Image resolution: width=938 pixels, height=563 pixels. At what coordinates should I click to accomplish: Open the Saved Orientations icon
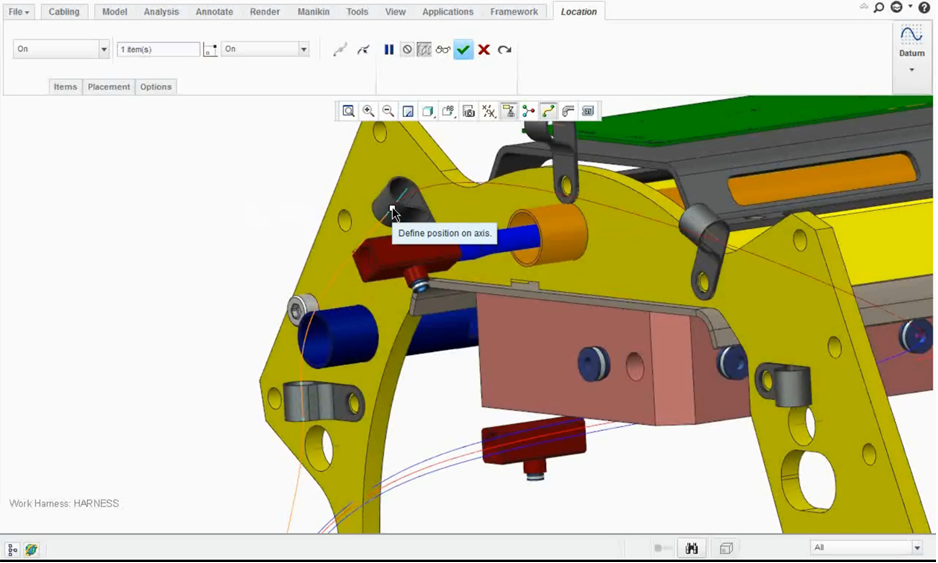(x=448, y=111)
